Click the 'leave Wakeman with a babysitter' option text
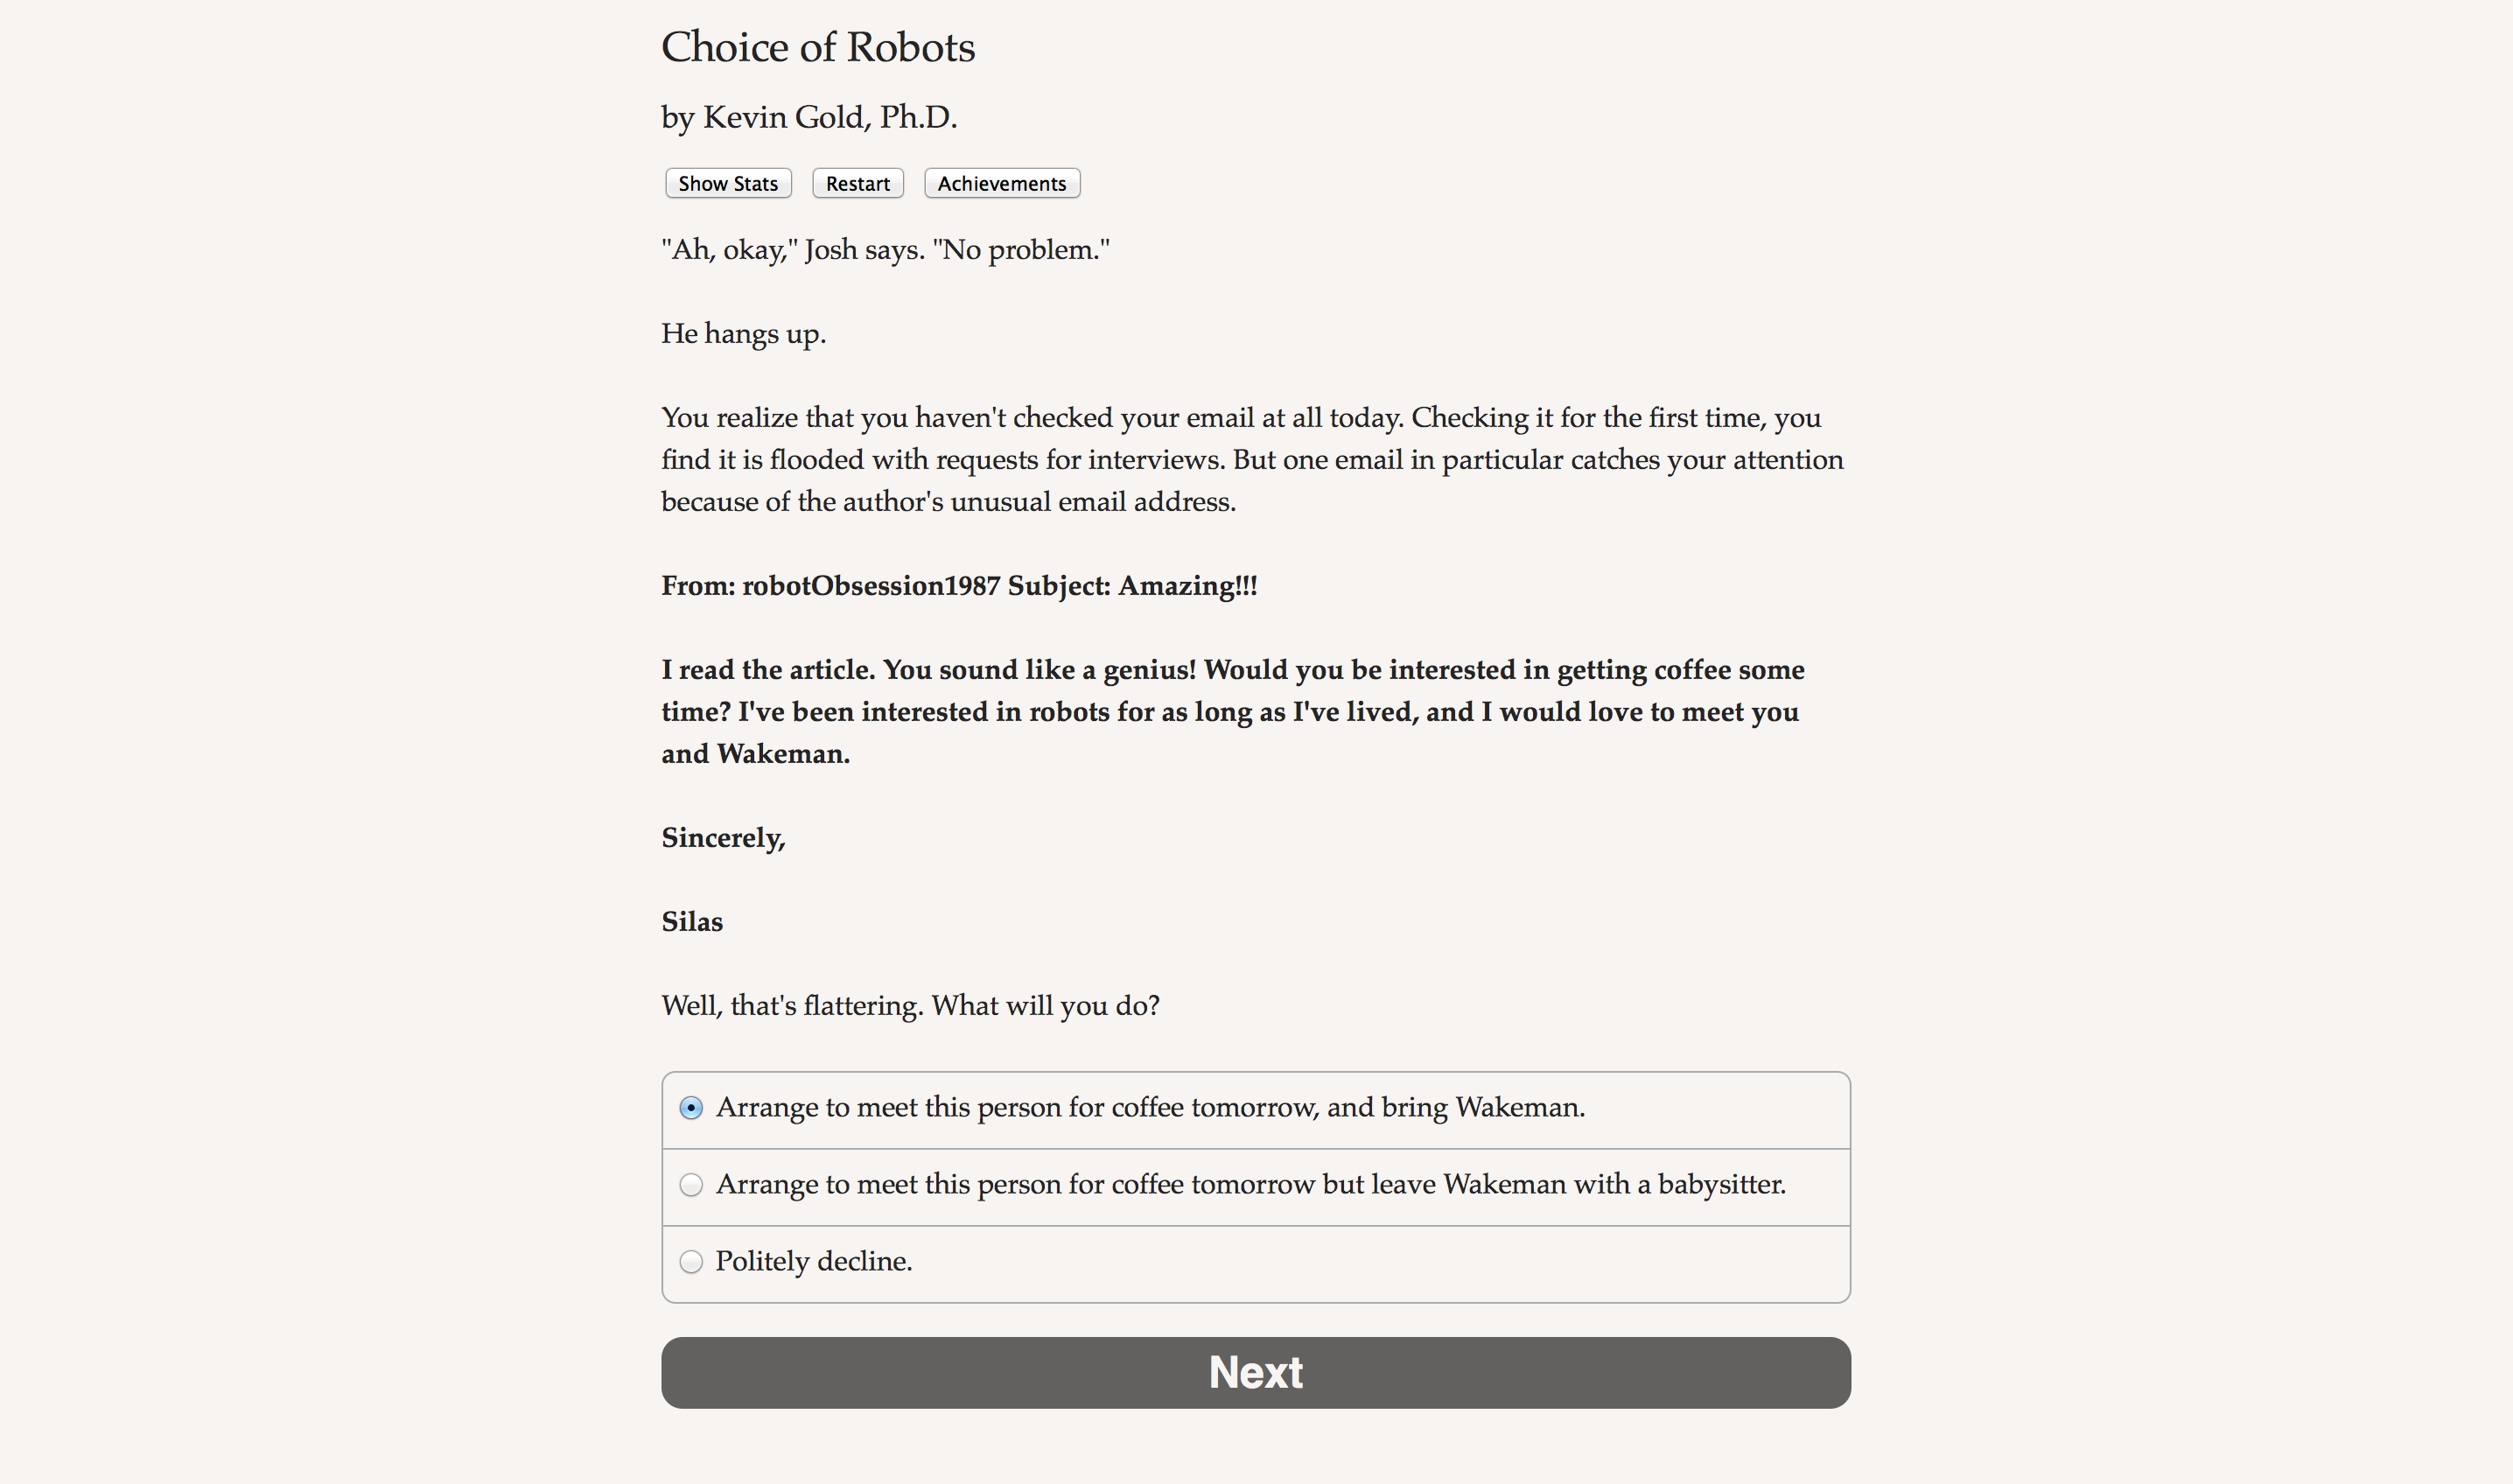2513x1484 pixels. pos(1250,1185)
